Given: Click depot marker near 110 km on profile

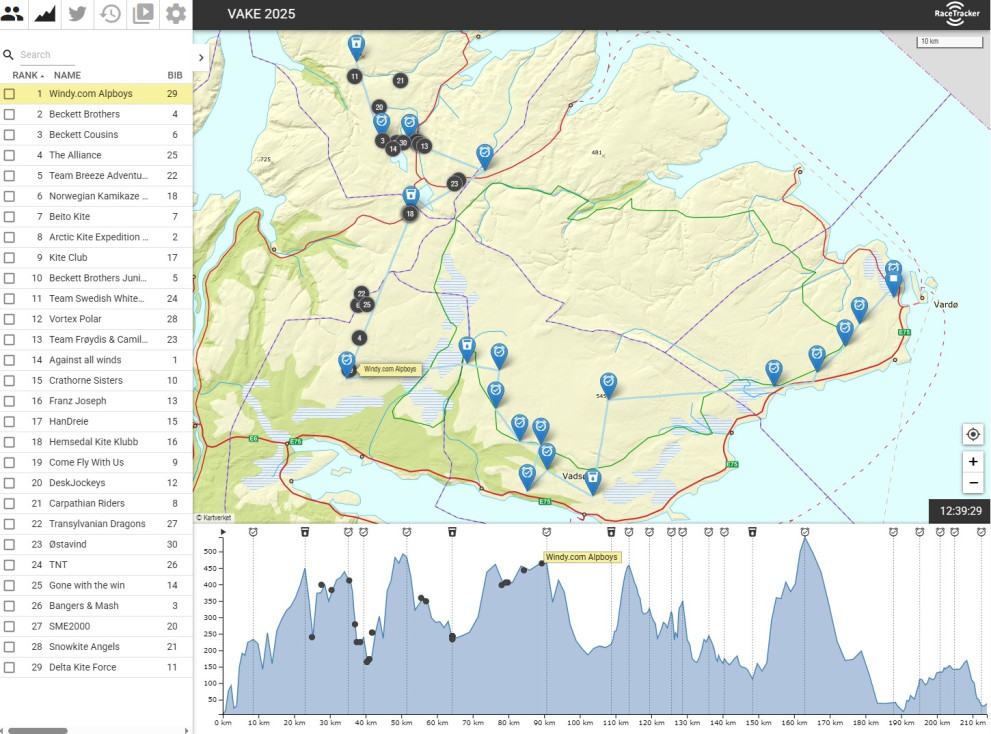Looking at the screenshot, I should pos(611,532).
